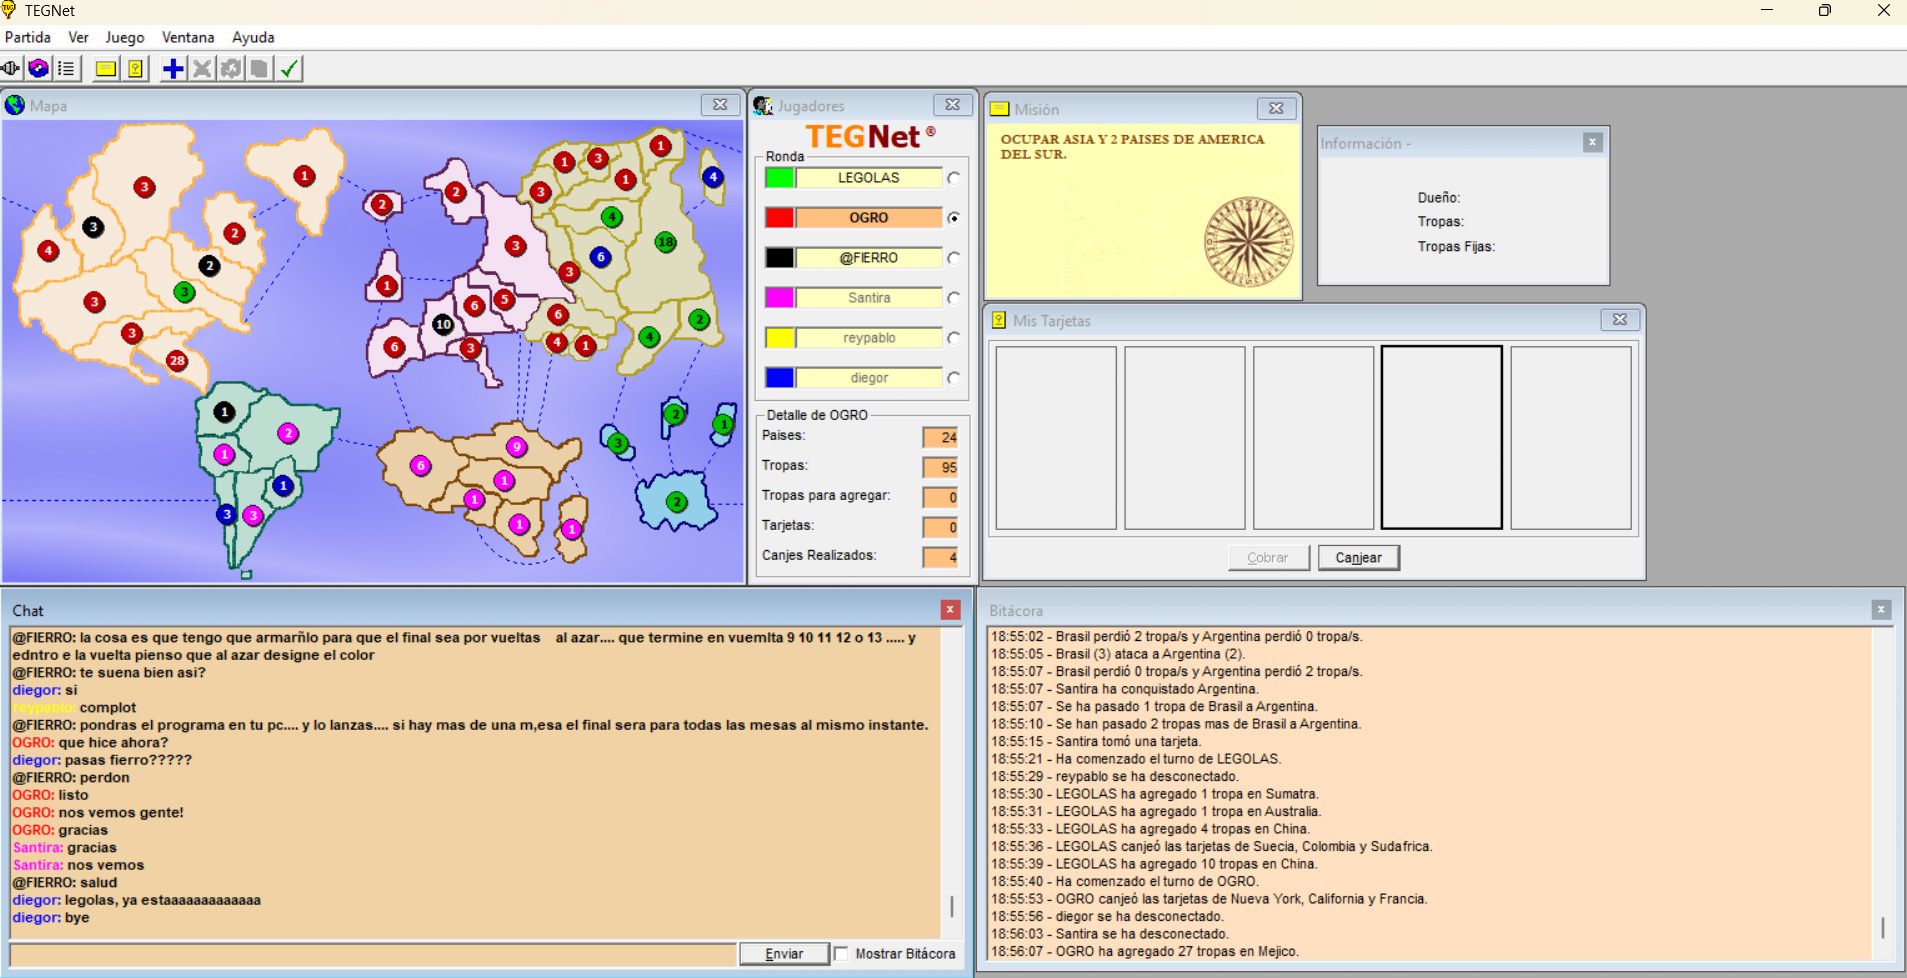Click the Canjear button under Mis Tarjetas
Screen dimensions: 1907x978
(x=1358, y=558)
